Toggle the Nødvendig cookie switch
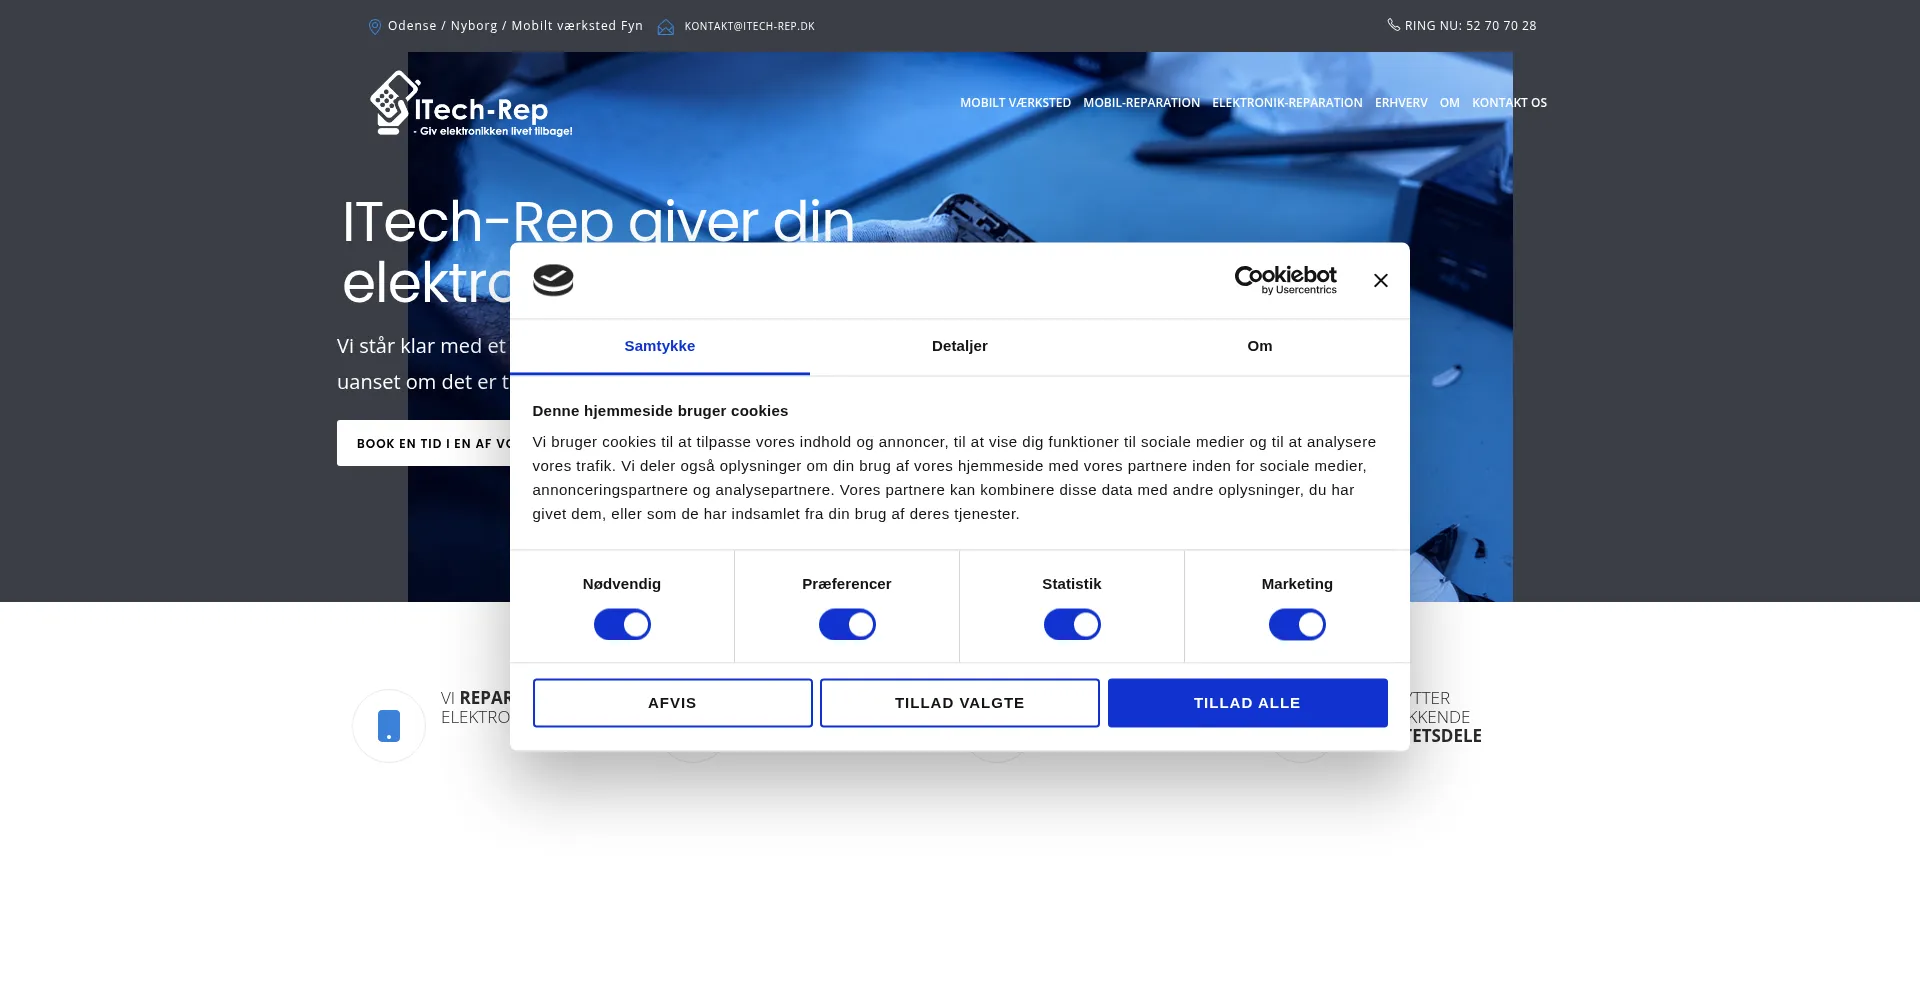This screenshot has height=993, width=1920. pos(622,625)
